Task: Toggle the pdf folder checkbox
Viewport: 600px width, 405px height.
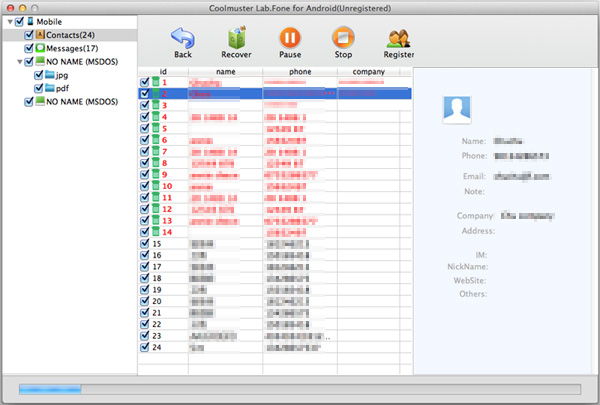Action: [38, 88]
